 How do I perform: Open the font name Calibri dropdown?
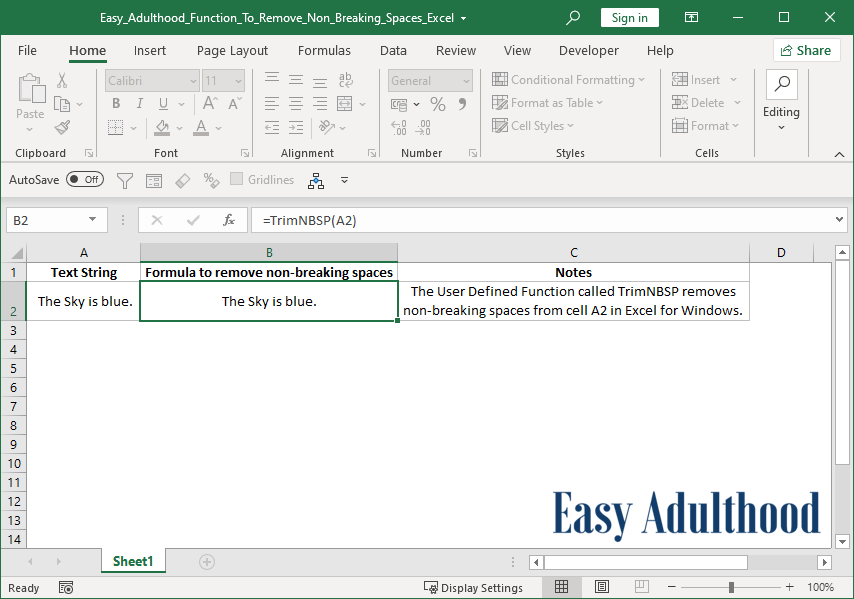[x=193, y=81]
